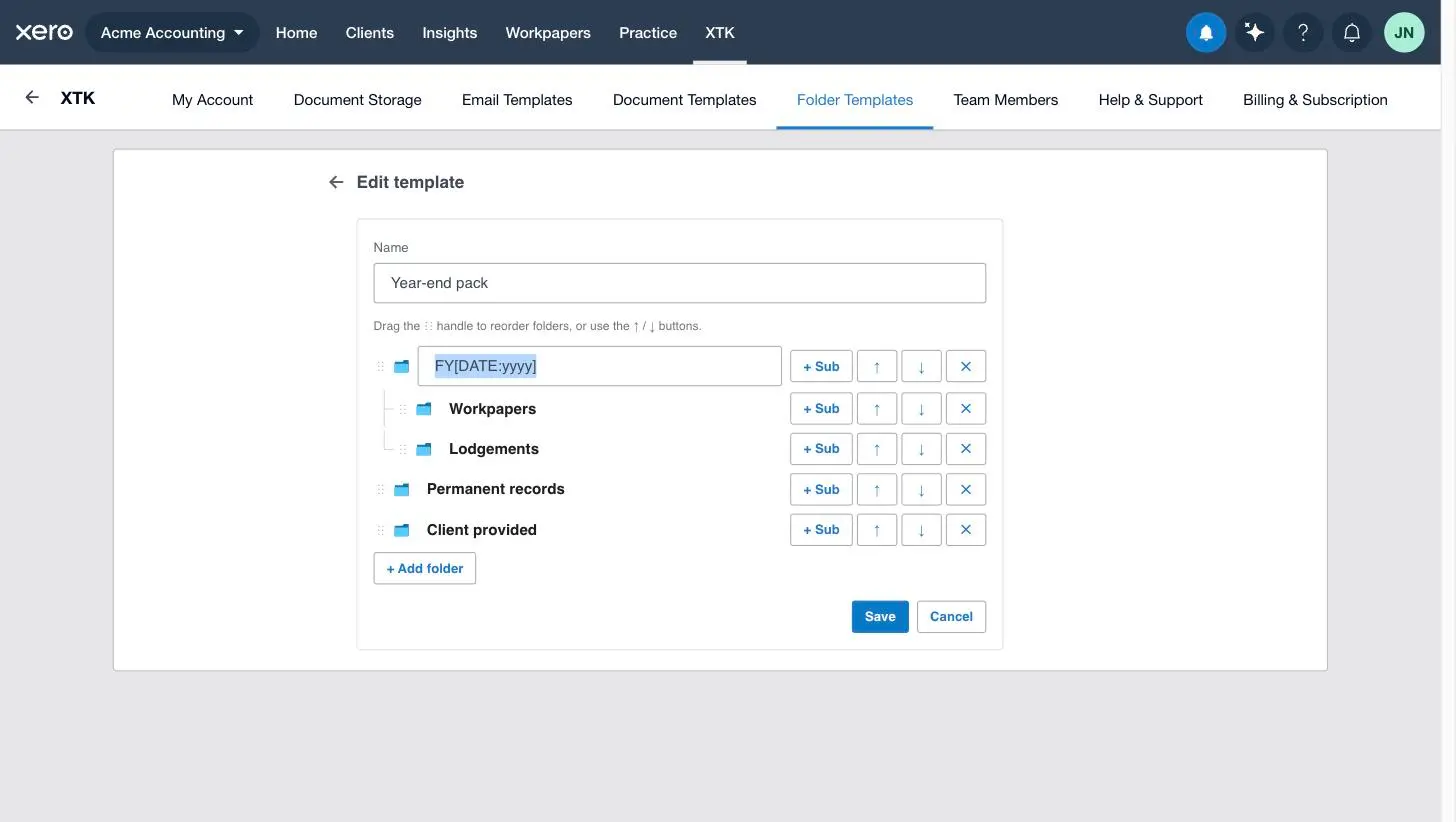The image size is (1456, 822).
Task: Select the Permanent records folder name
Action: point(495,489)
